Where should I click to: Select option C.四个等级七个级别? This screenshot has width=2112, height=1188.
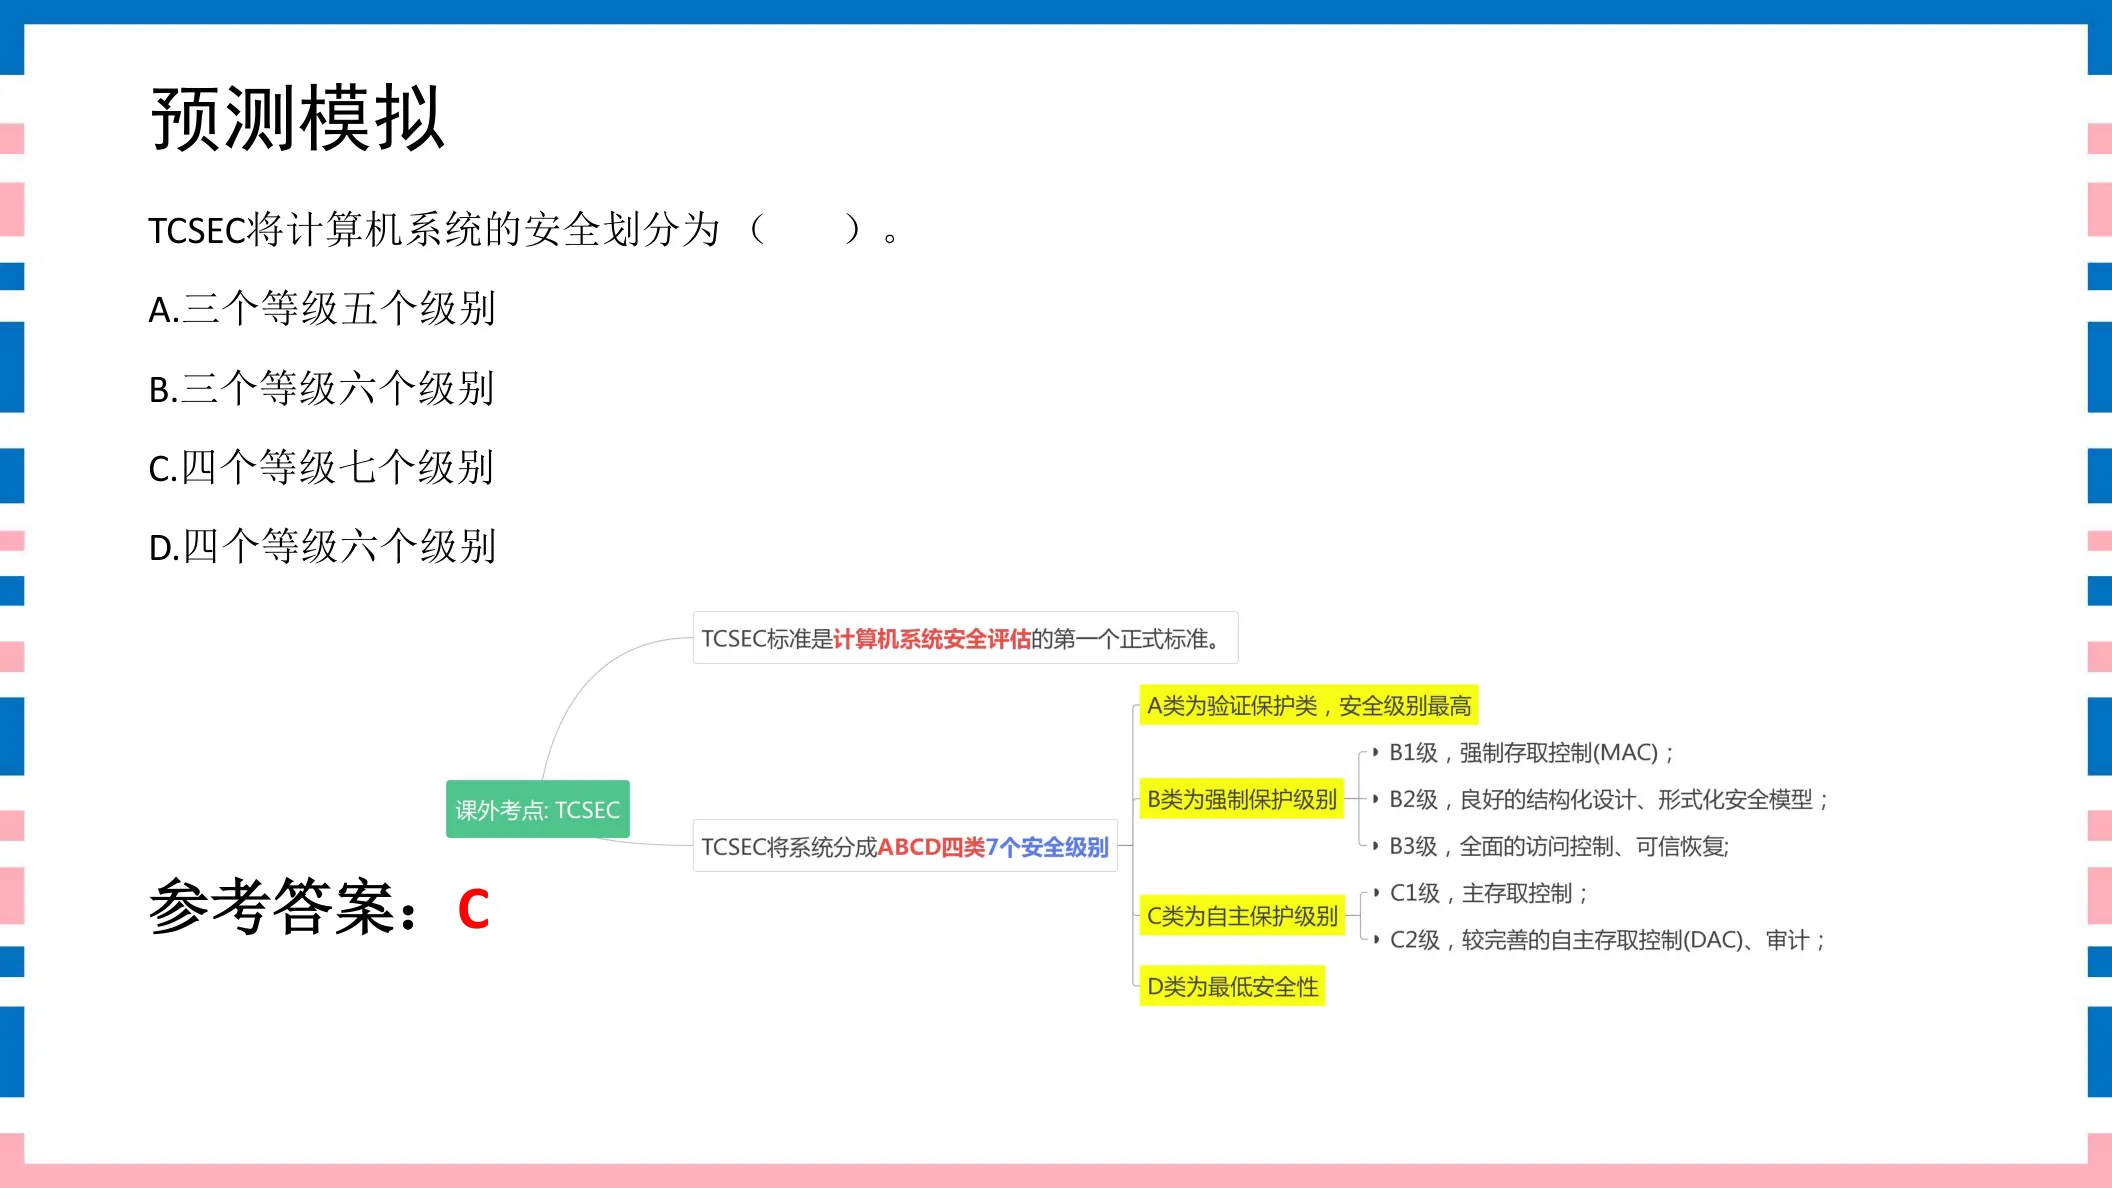tap(322, 467)
